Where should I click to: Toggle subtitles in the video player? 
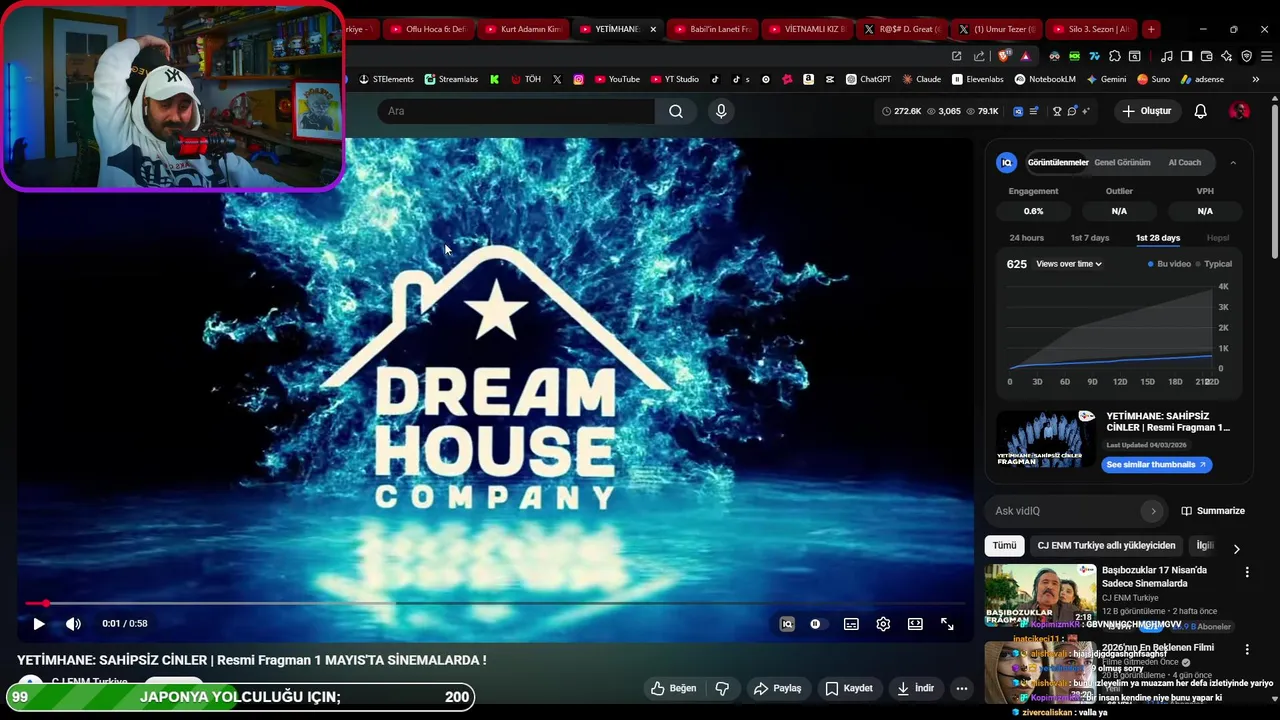tap(851, 624)
